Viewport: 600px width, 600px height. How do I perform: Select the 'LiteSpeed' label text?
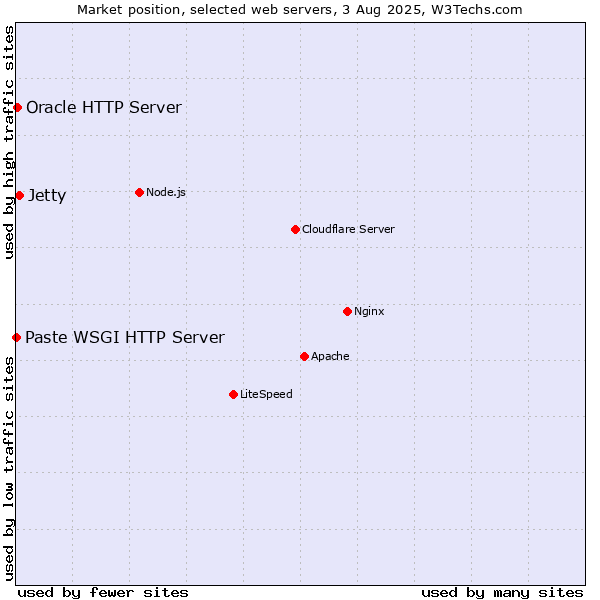(x=266, y=394)
